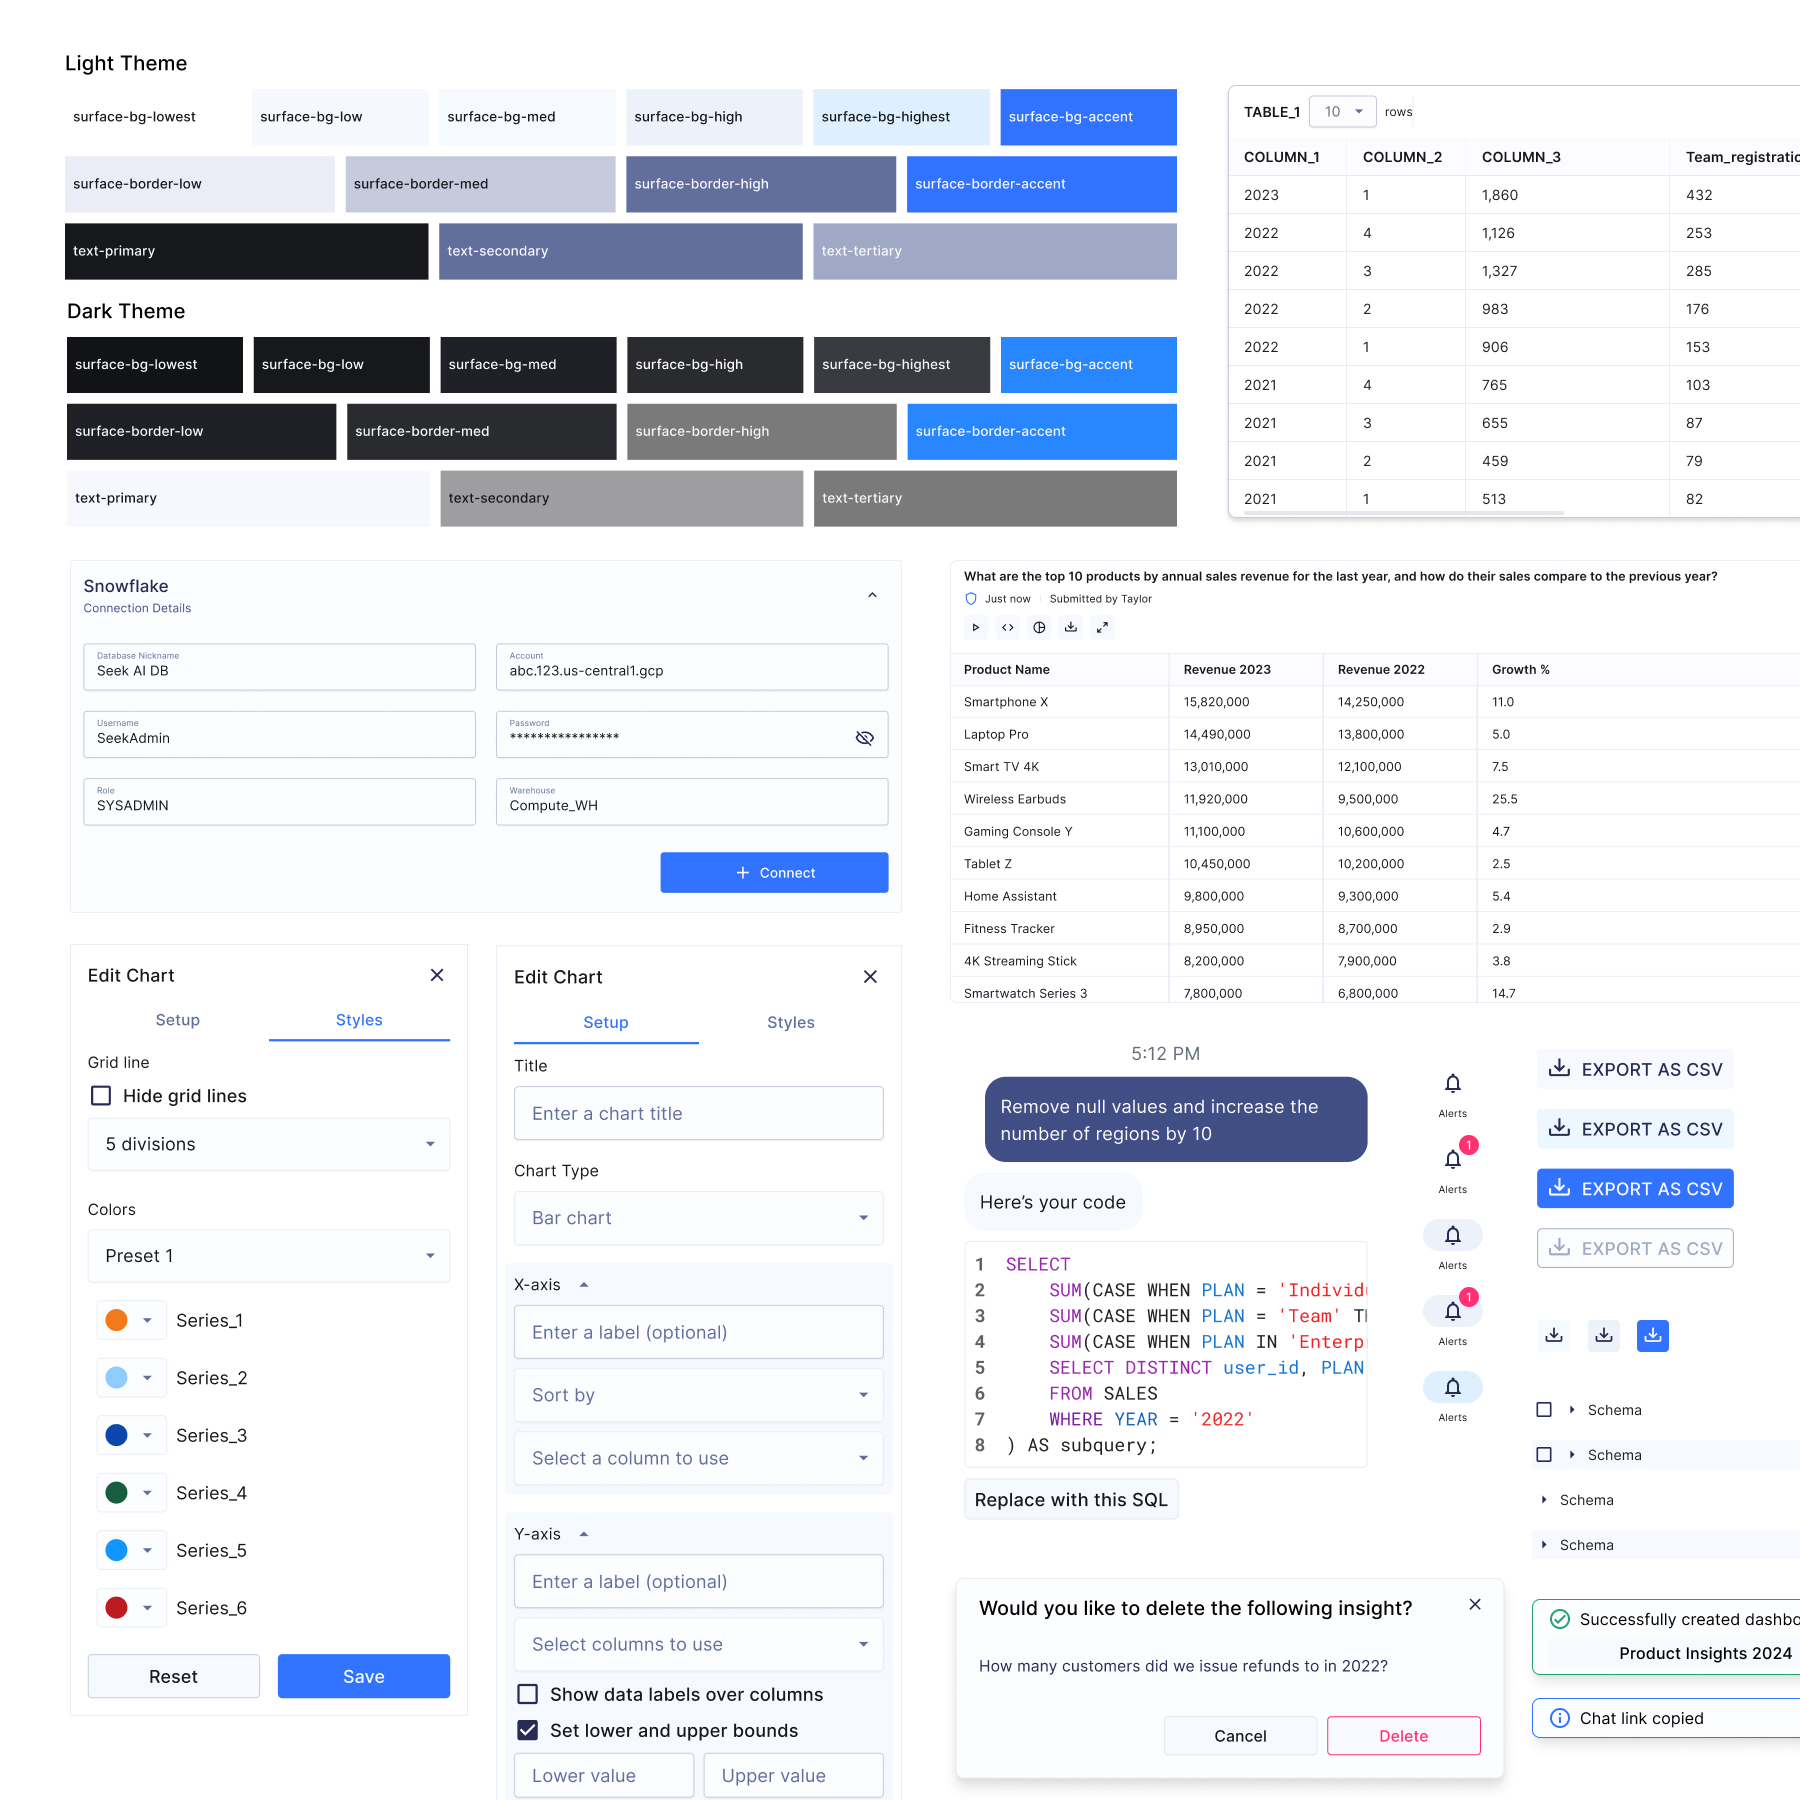
Task: Collapse the Snowflake connection details panel
Action: (x=872, y=595)
